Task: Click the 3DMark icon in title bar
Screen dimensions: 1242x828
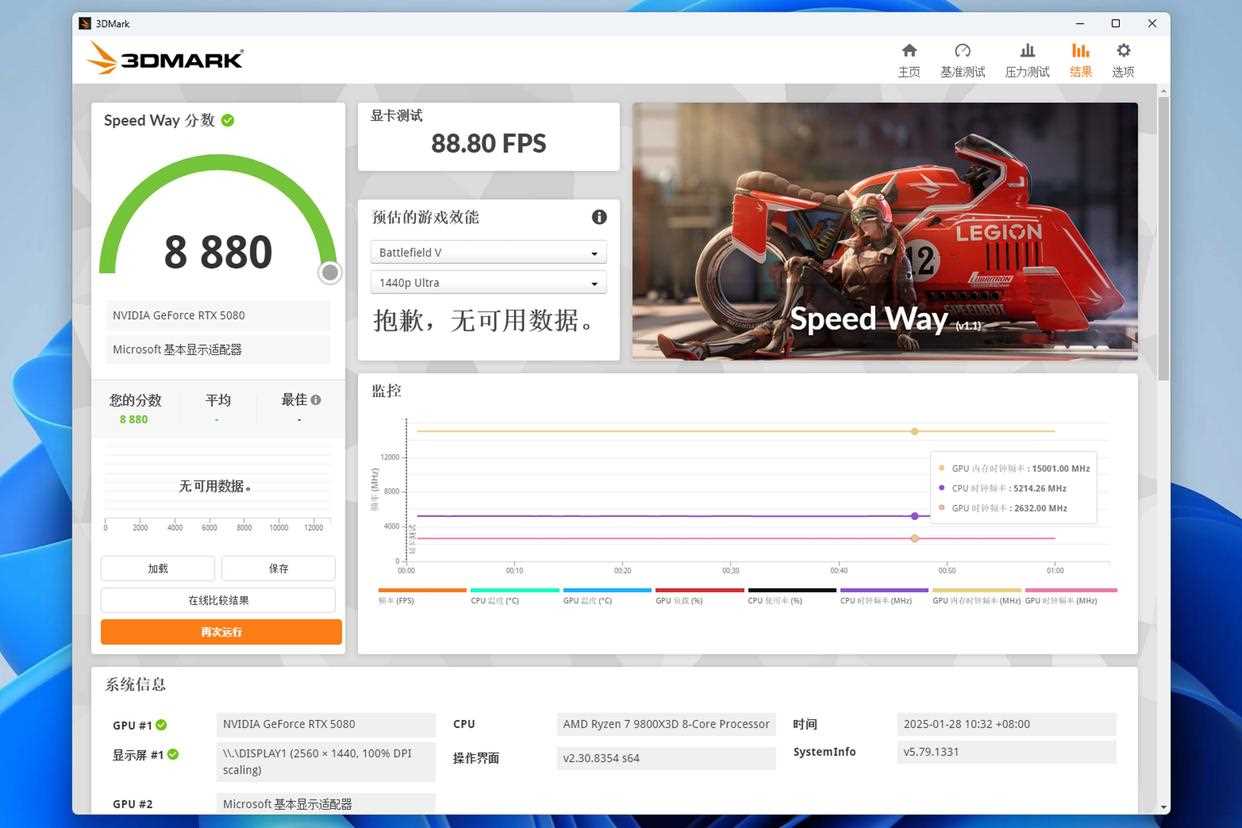Action: [85, 23]
